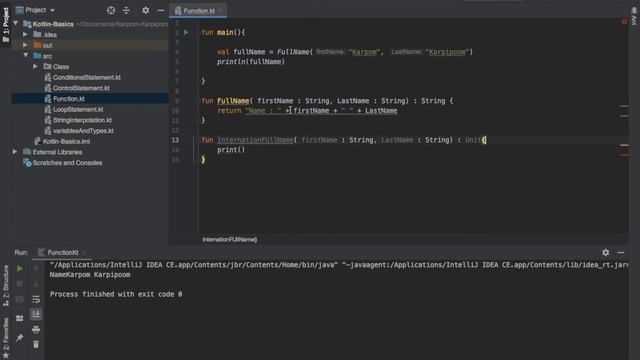The height and width of the screenshot is (360, 640).
Task: Expand the out folder
Action: (25, 45)
